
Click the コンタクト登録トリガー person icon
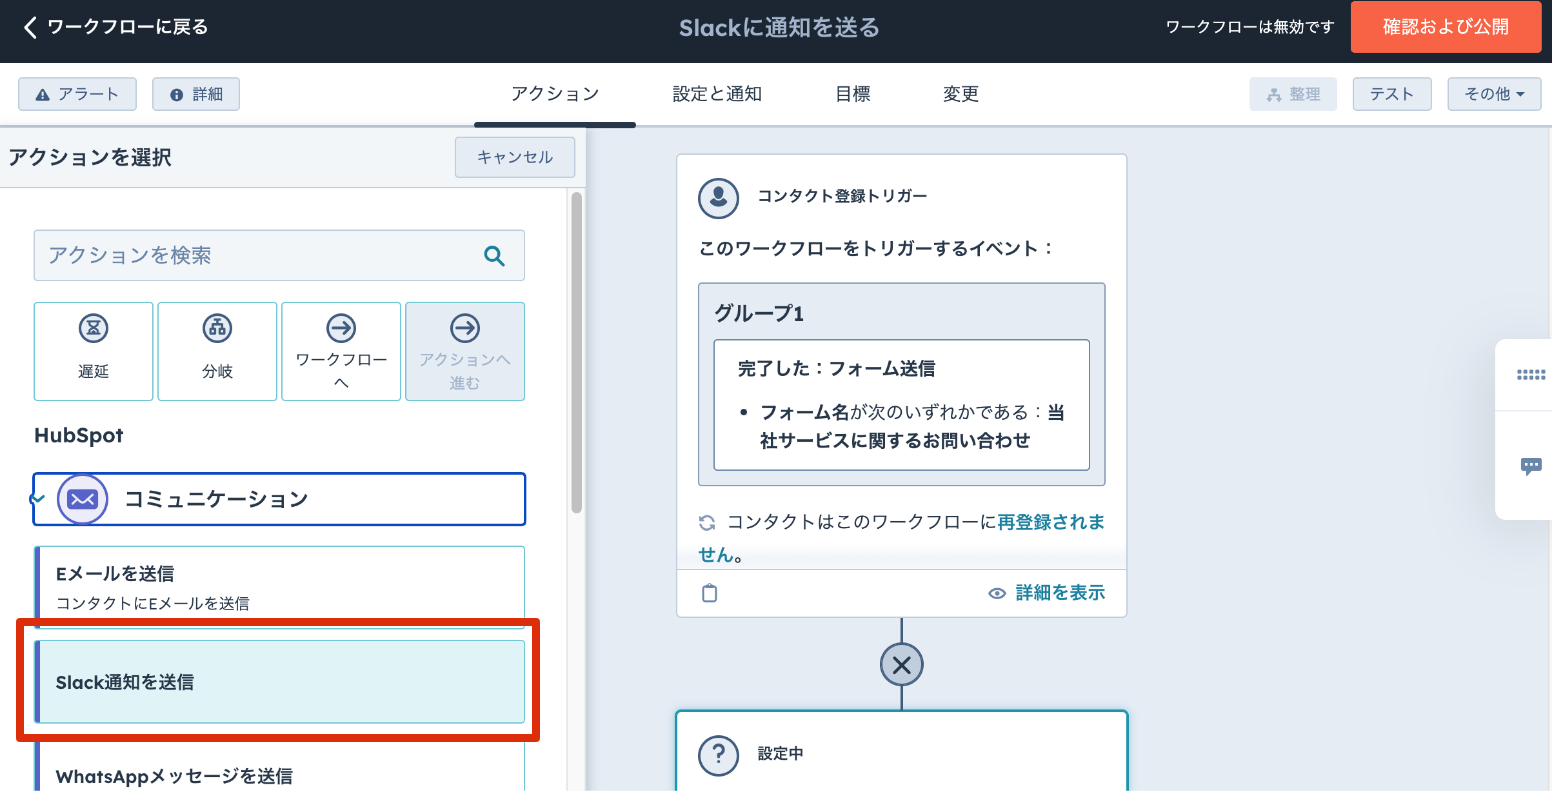click(x=718, y=198)
